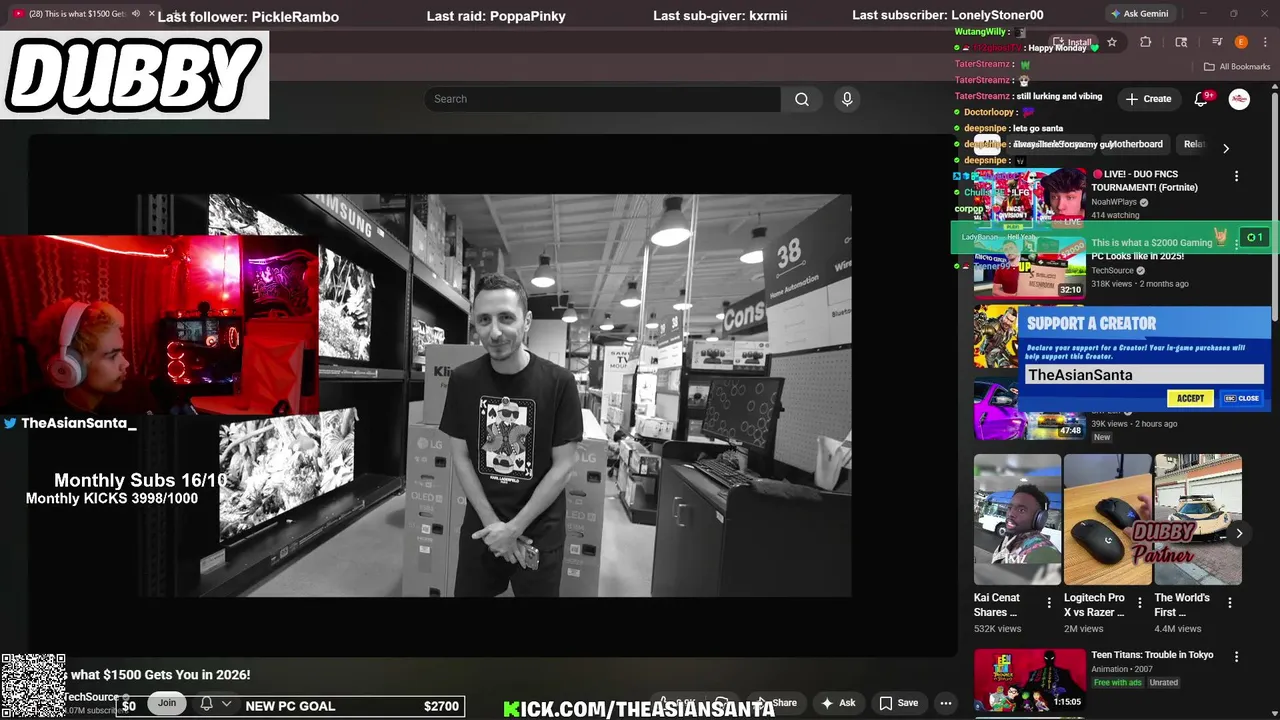The height and width of the screenshot is (720, 1280).
Task: Click the QR code in corner
Action: 33,686
